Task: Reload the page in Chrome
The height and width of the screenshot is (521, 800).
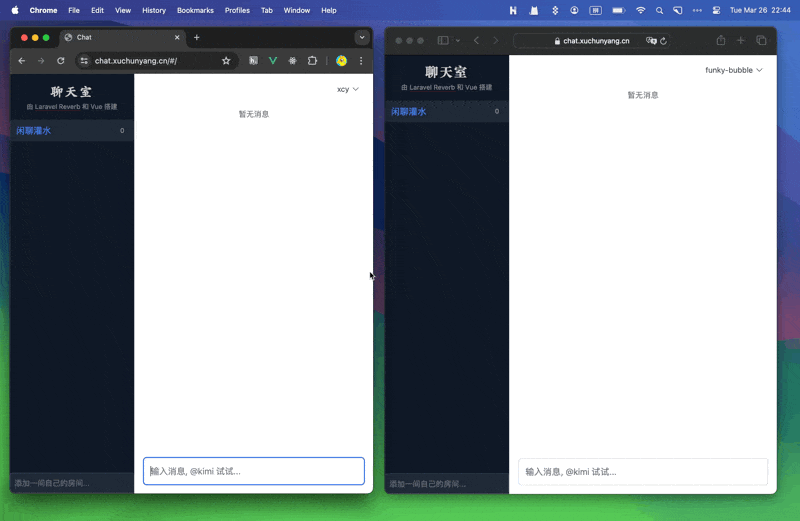Action: pyautogui.click(x=60, y=61)
